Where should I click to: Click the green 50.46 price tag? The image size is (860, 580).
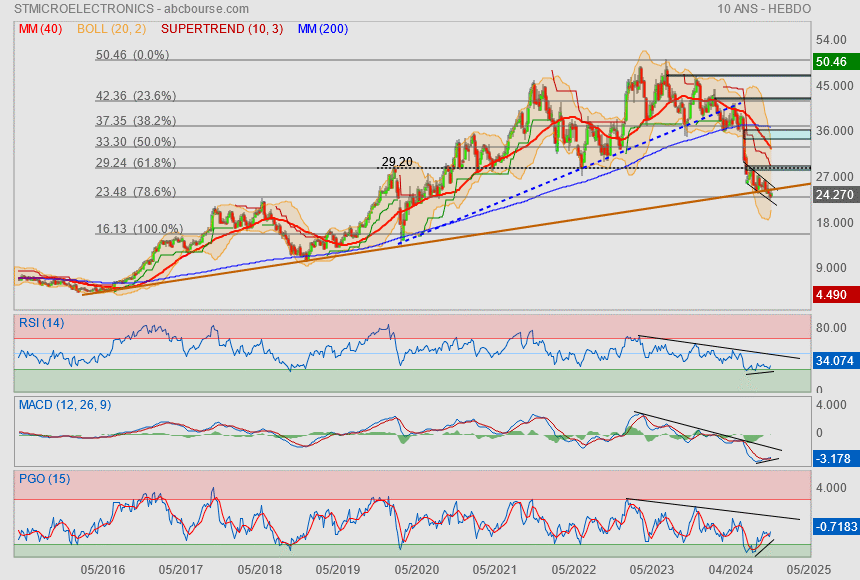coord(835,61)
